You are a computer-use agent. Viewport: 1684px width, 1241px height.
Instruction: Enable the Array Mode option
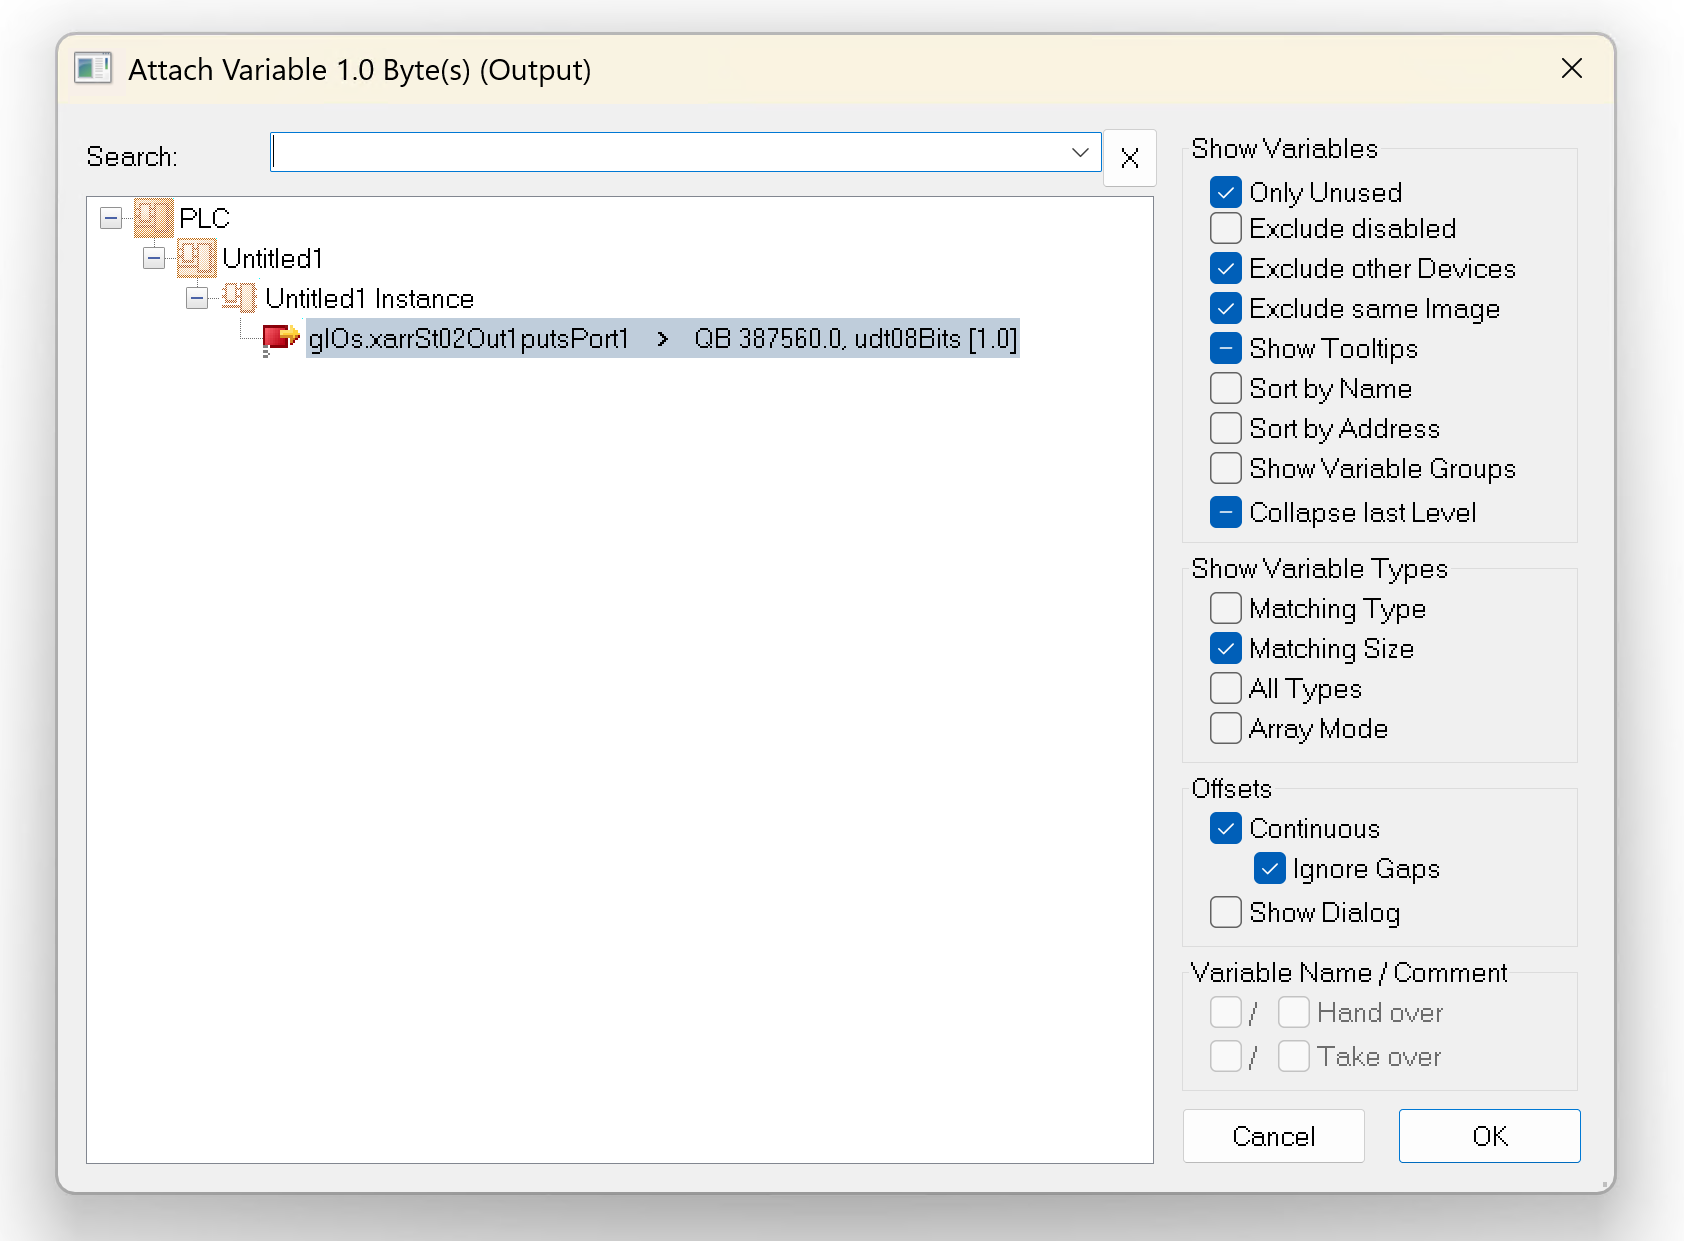(x=1225, y=728)
